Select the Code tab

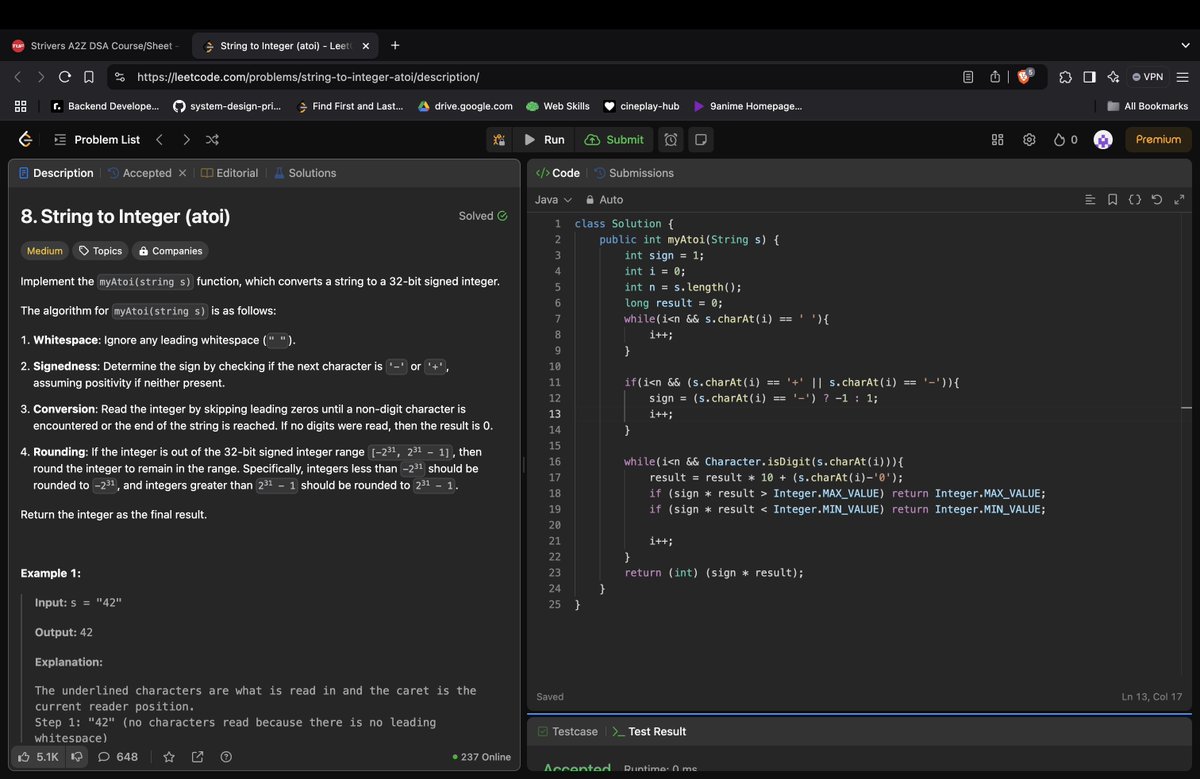(557, 173)
